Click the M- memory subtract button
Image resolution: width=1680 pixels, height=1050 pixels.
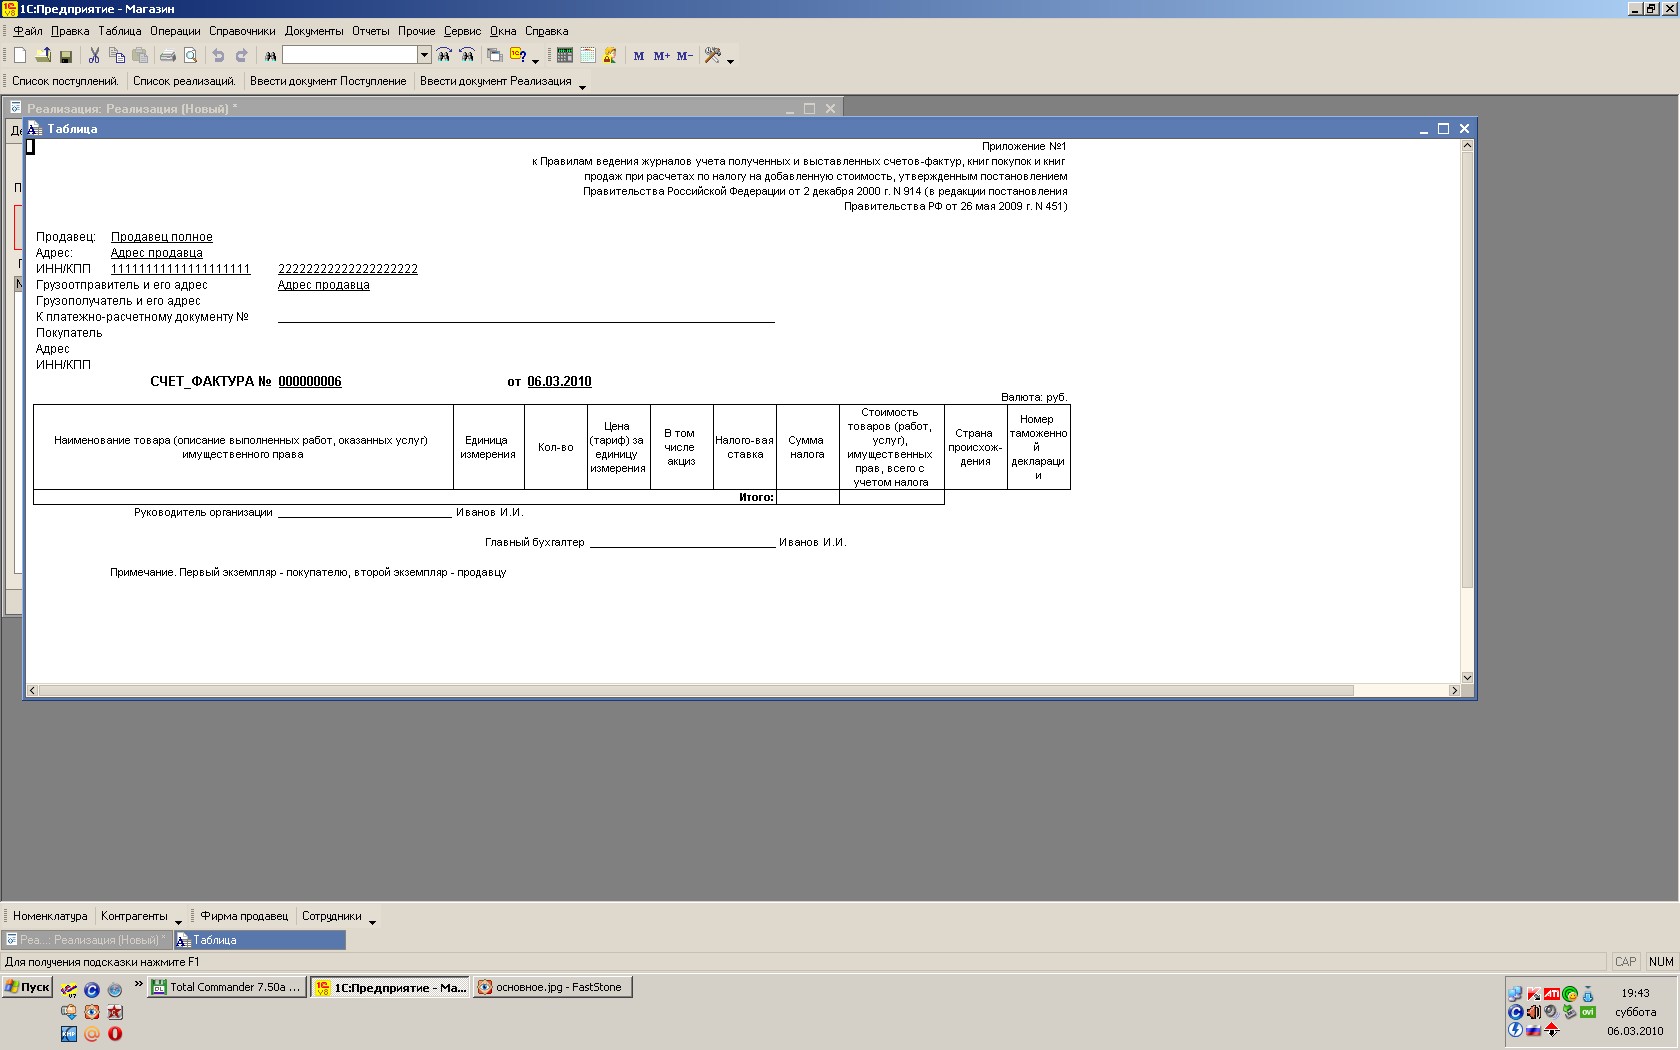[684, 56]
